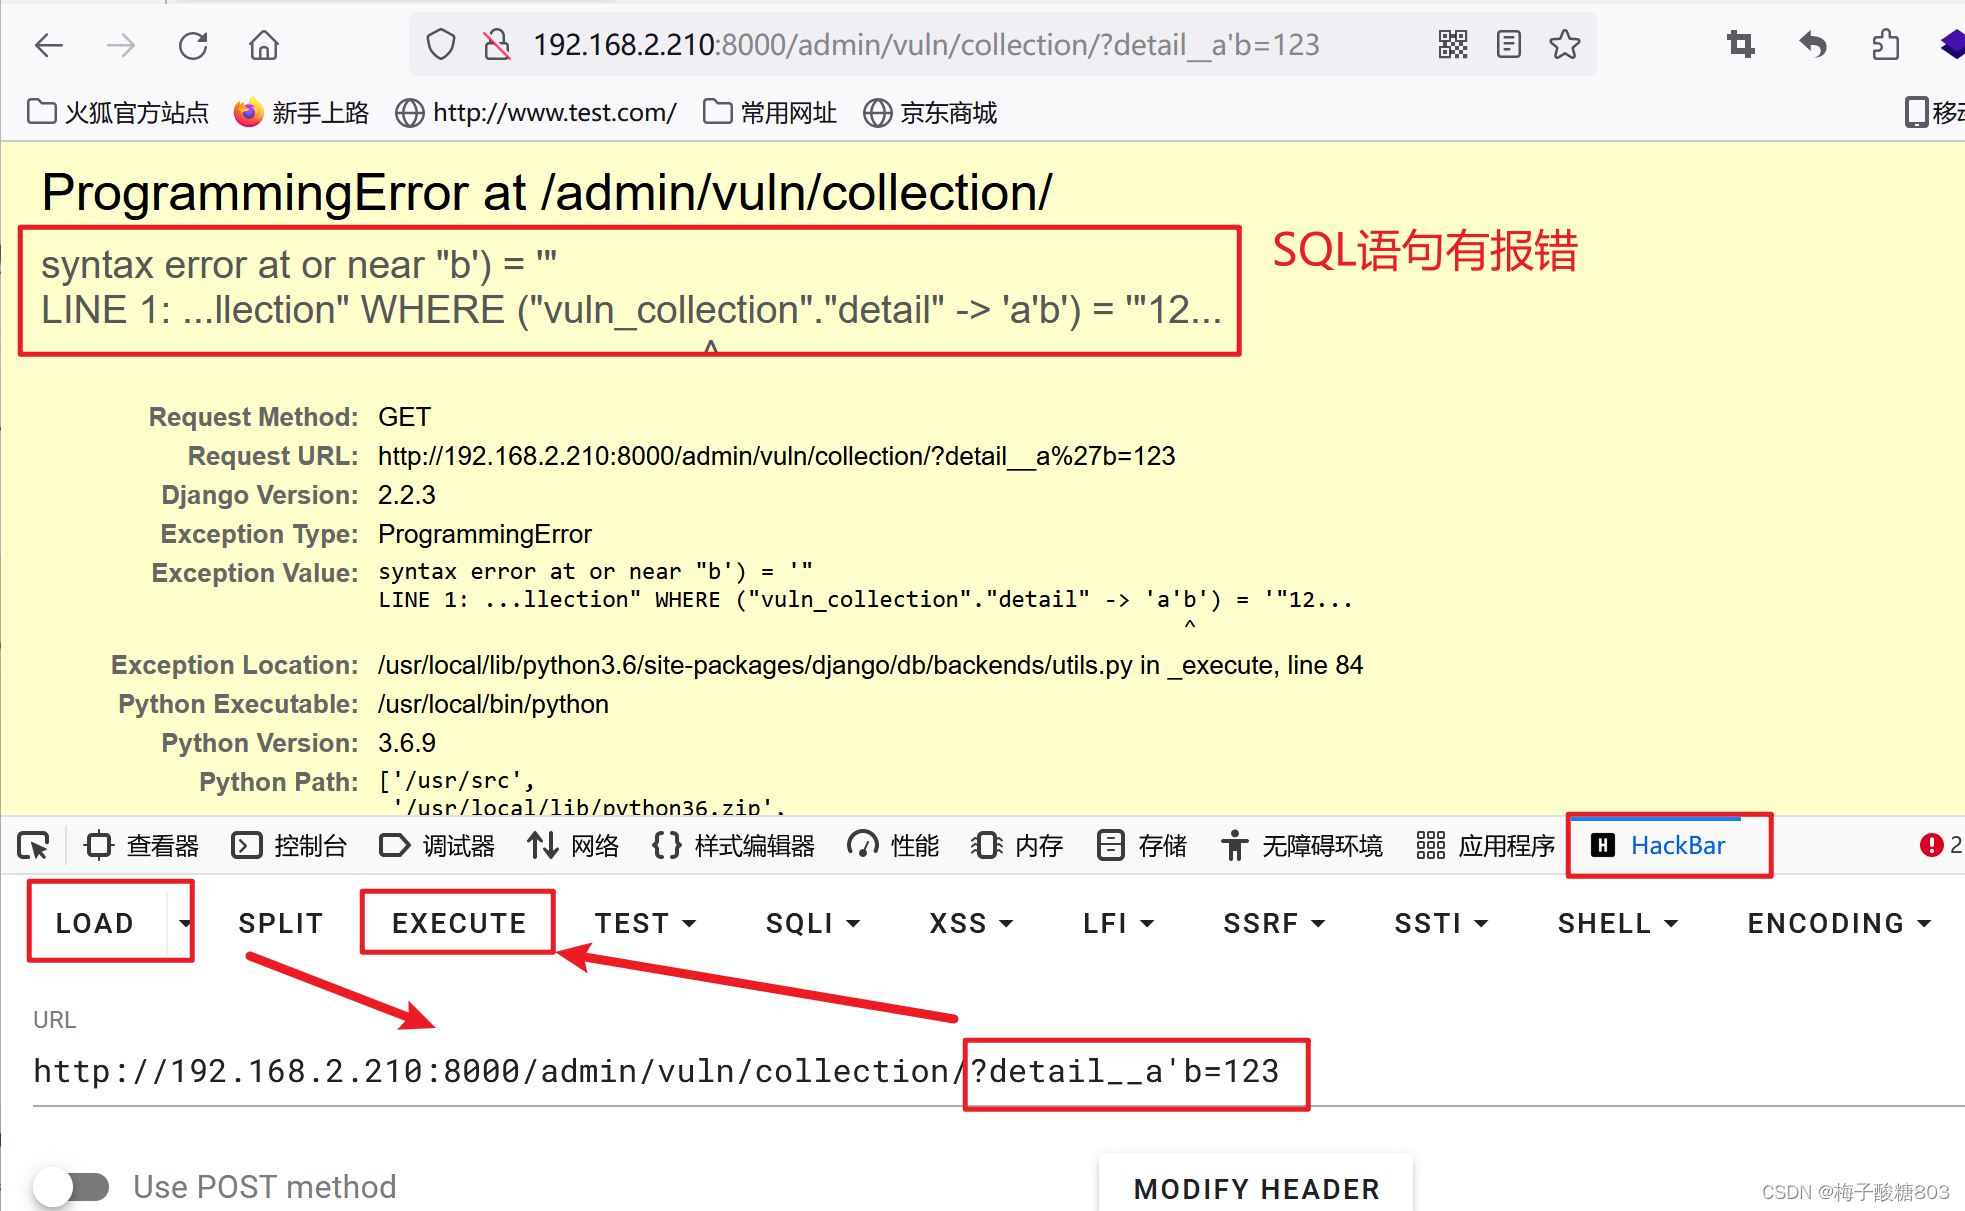Open the XSS attack dropdown
This screenshot has width=1965, height=1211.
(969, 922)
